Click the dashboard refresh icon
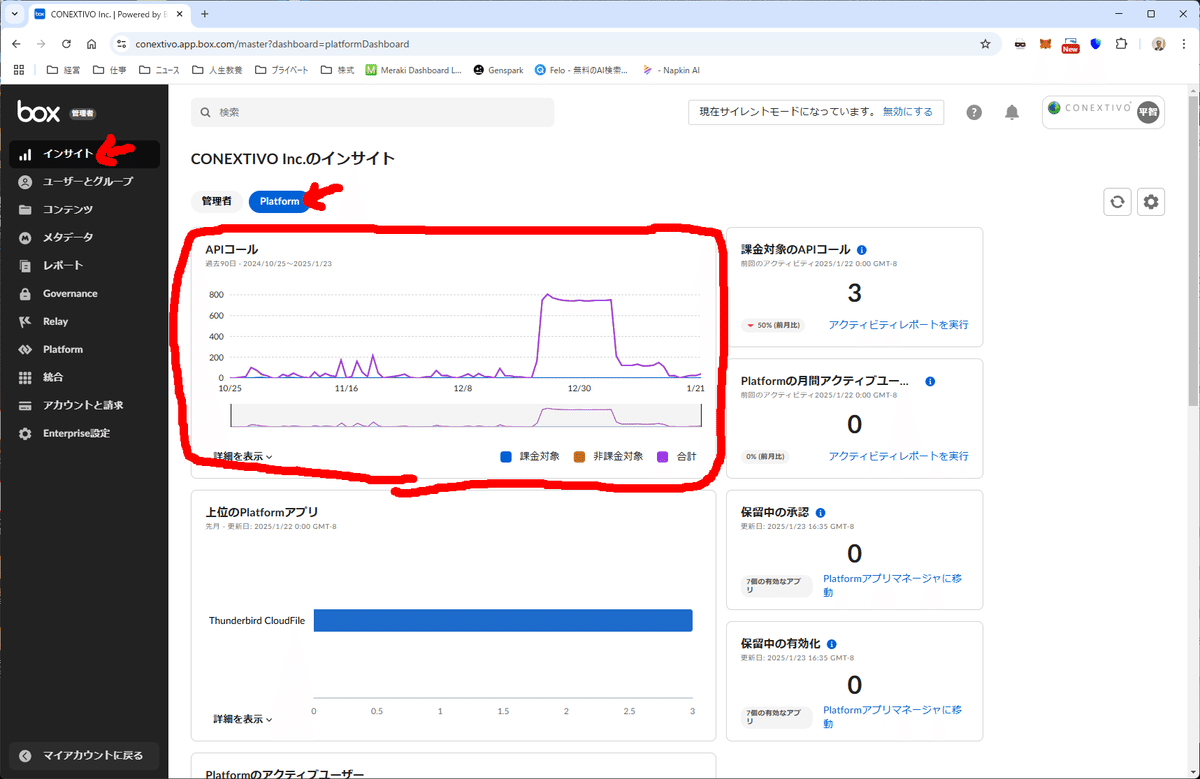1200x779 pixels. (1117, 201)
